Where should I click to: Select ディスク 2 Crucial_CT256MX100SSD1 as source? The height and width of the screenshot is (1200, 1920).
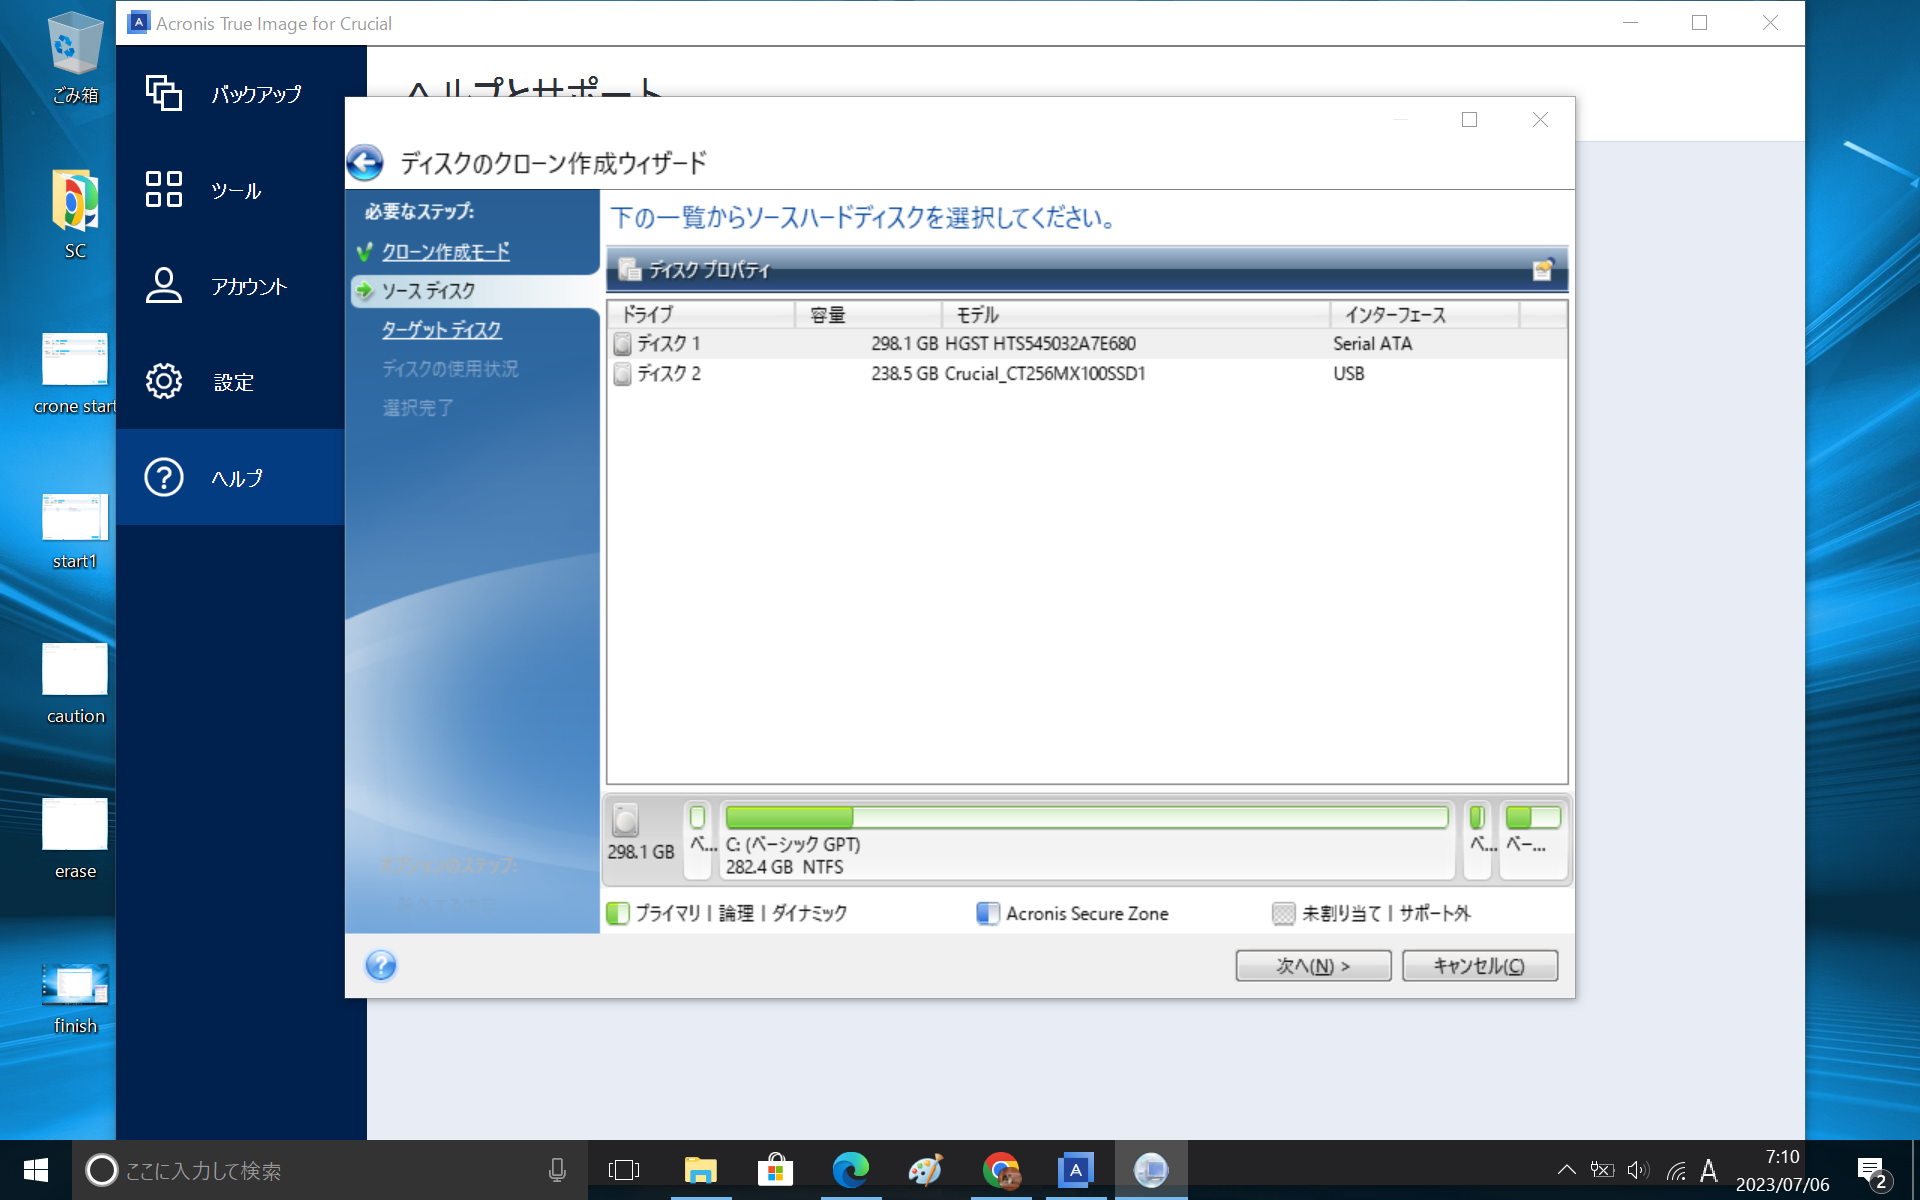point(900,374)
